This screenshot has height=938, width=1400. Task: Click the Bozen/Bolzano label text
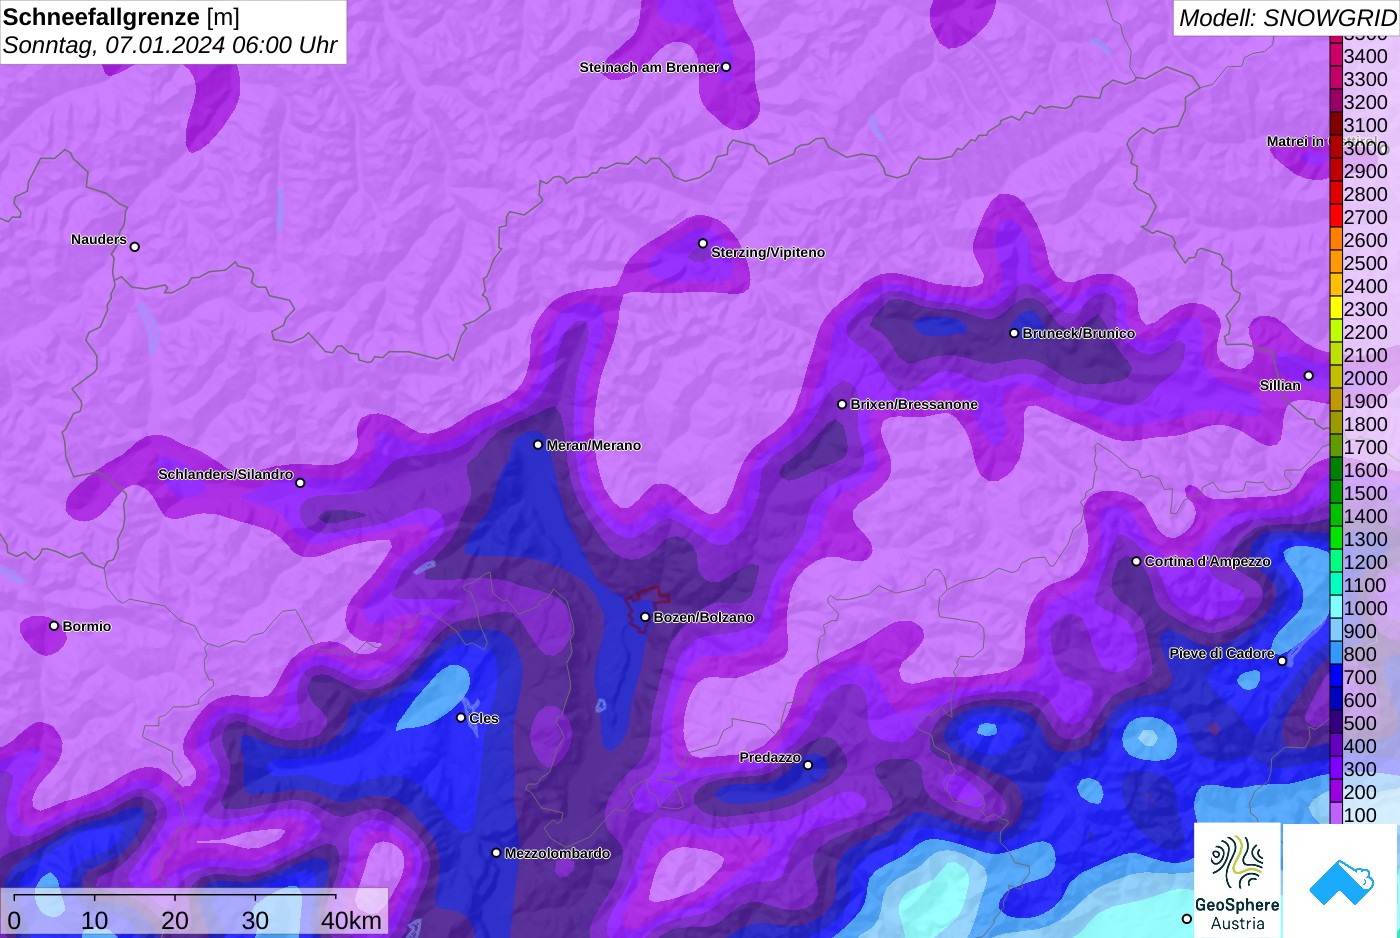tap(704, 617)
